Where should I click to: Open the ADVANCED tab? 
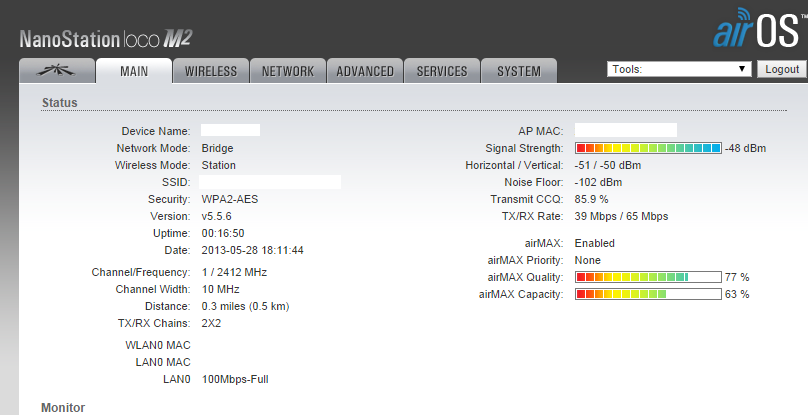(x=365, y=71)
